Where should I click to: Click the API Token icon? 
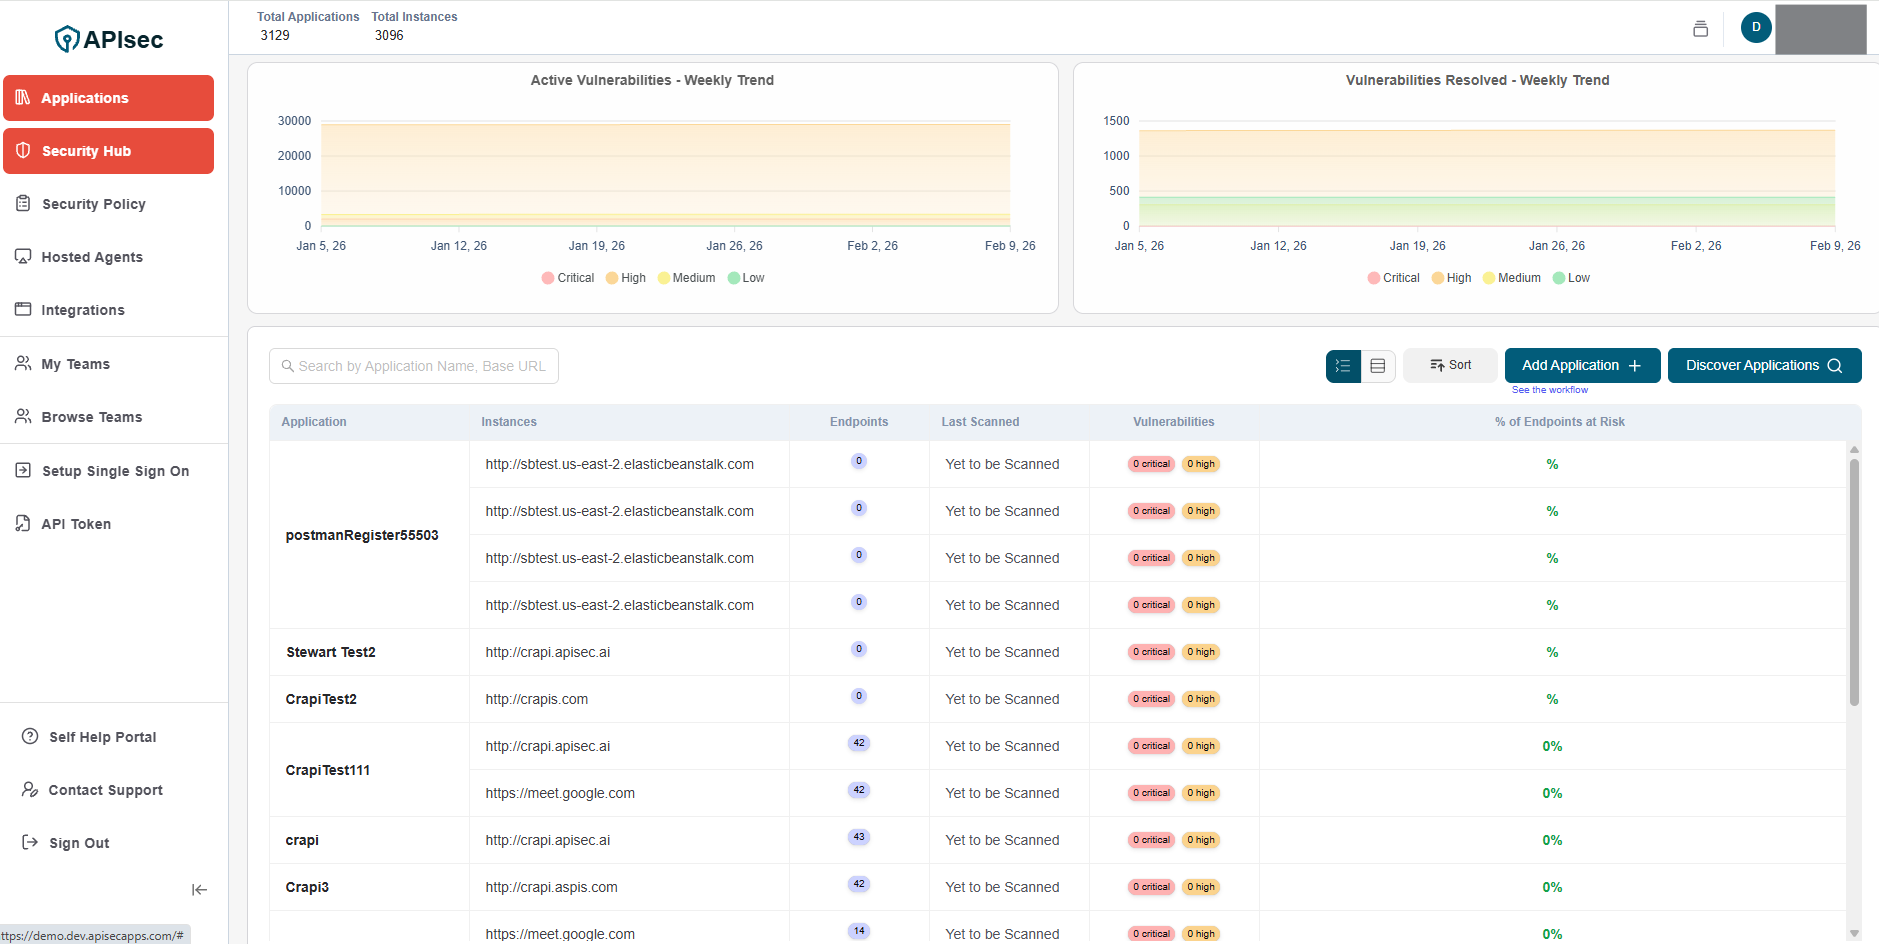[23, 524]
